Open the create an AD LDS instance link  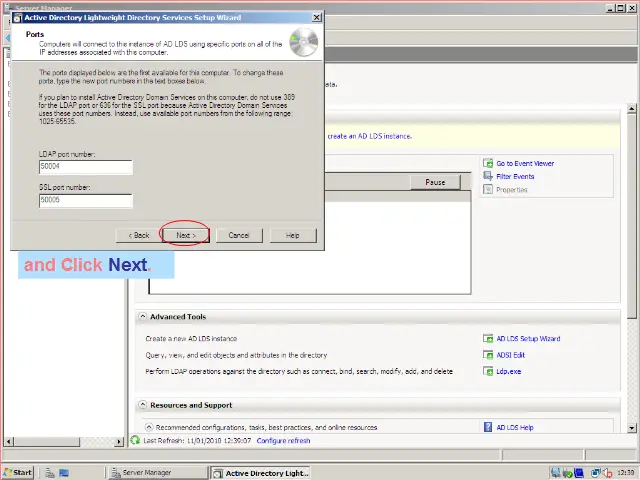369,136
